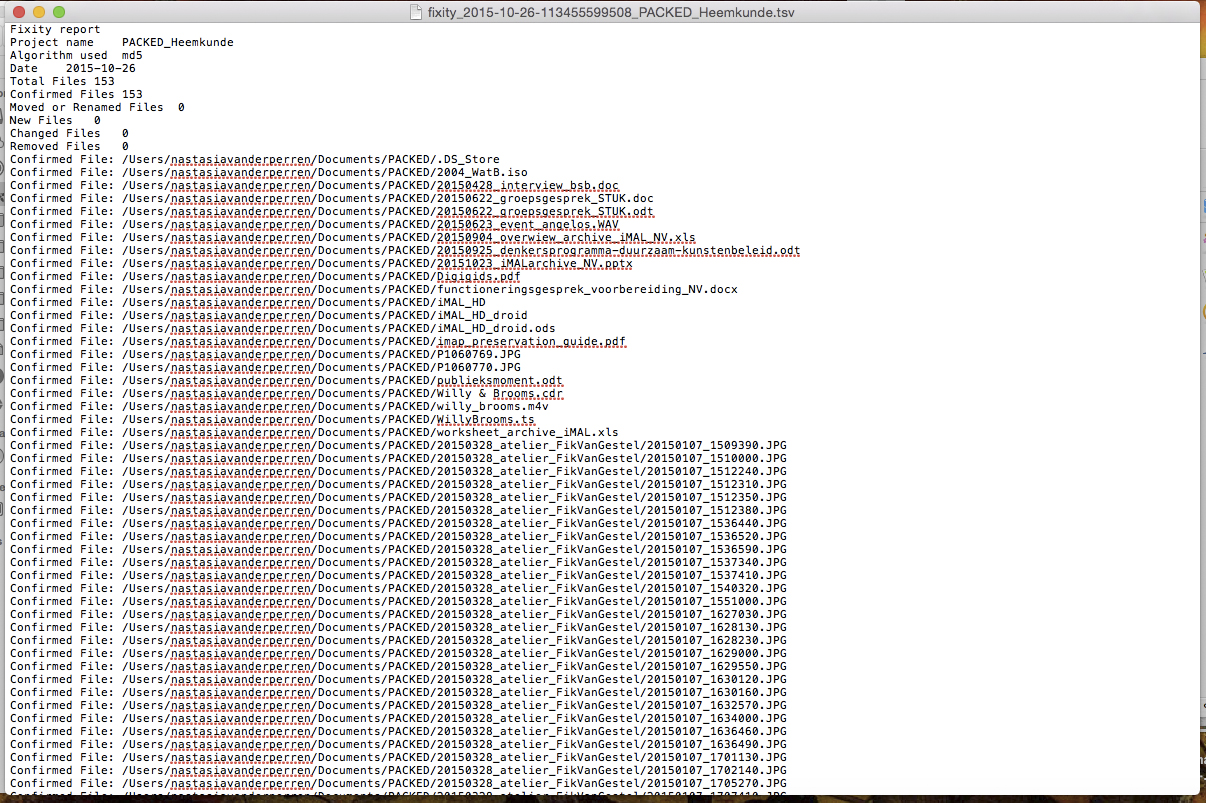Screen dimensions: 1206x803
Task: Click the date value 2015-10-26
Action: pyautogui.click(x=100, y=69)
